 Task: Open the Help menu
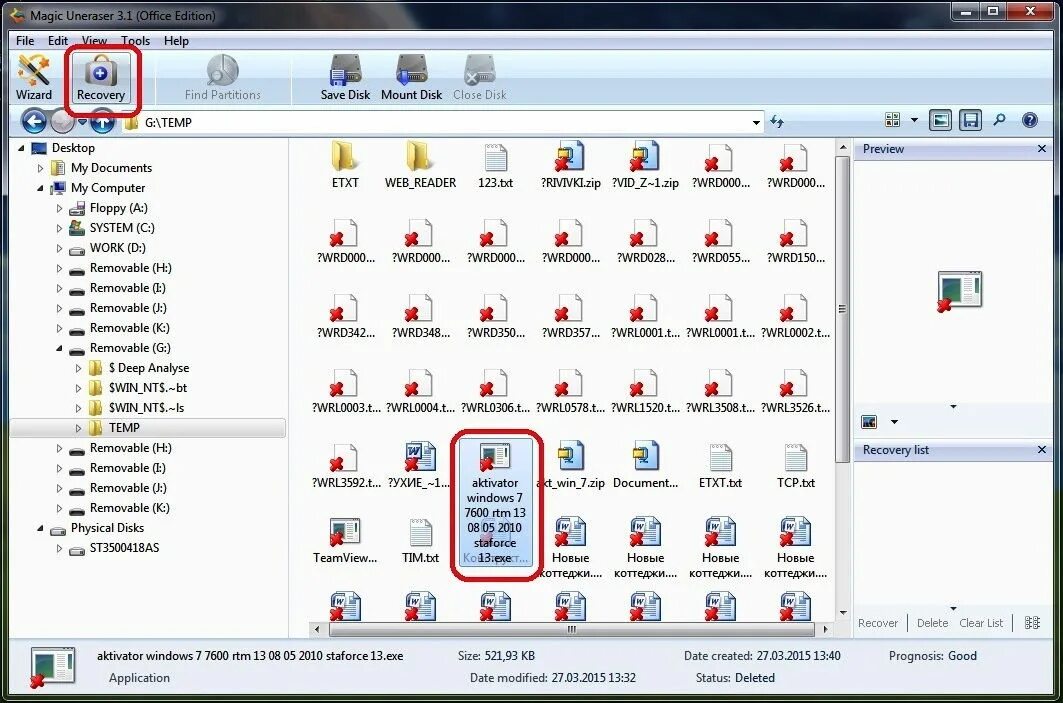(176, 41)
